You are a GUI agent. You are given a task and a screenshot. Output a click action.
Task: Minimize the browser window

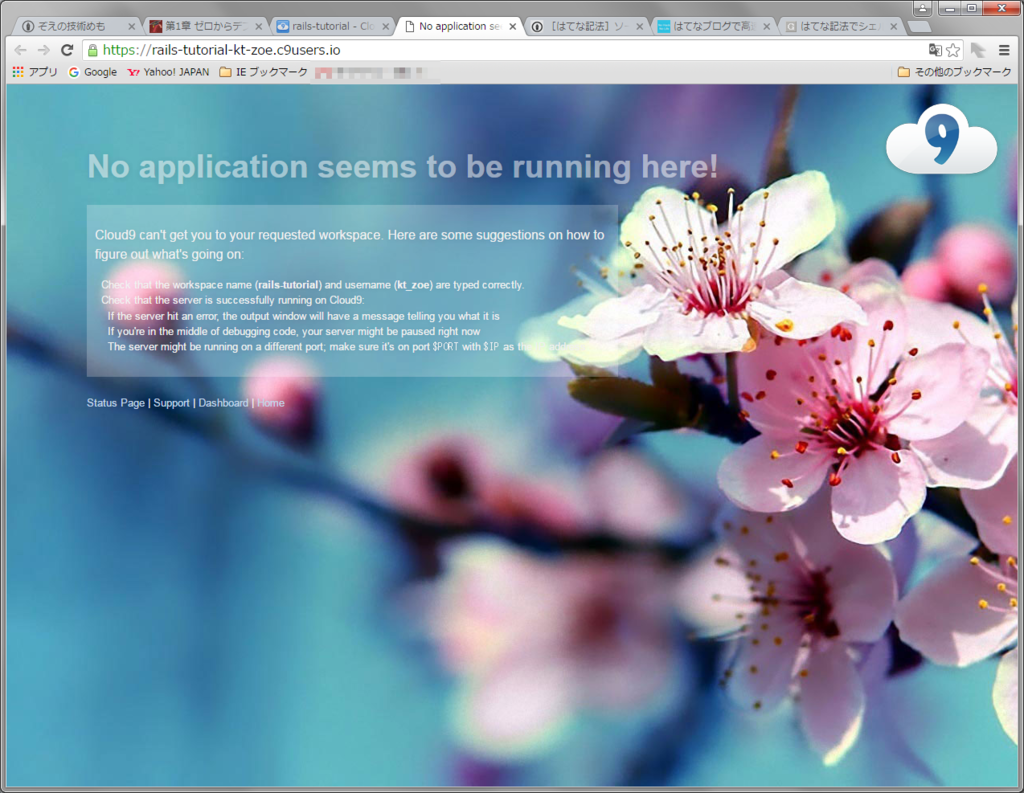coord(950,8)
